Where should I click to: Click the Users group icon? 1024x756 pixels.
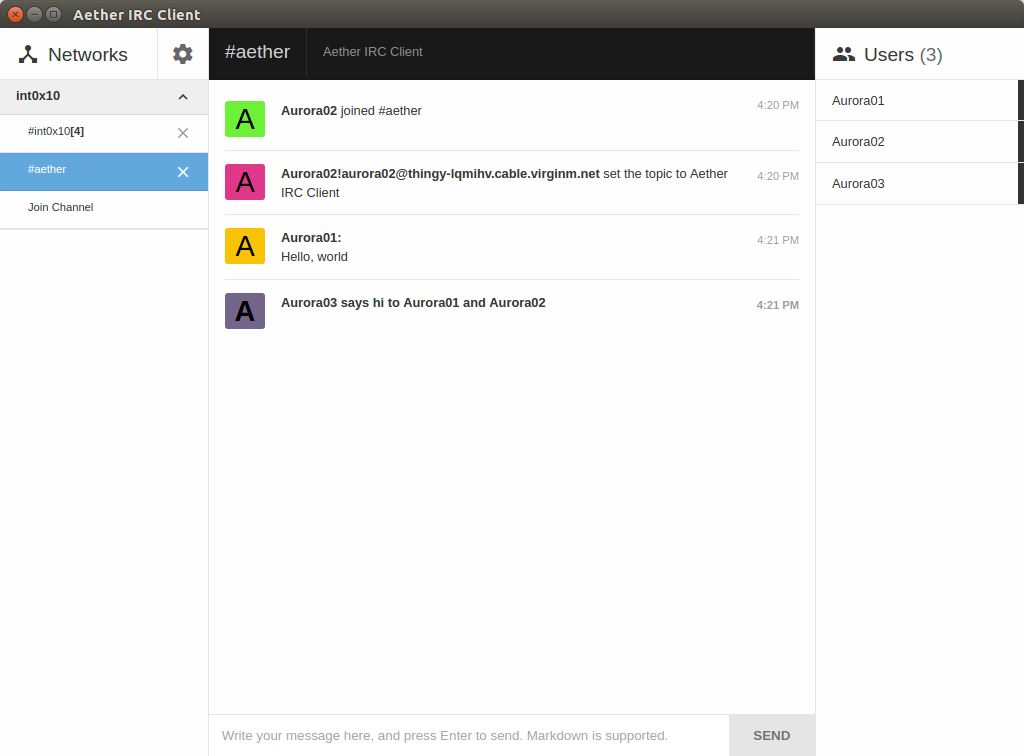[845, 54]
